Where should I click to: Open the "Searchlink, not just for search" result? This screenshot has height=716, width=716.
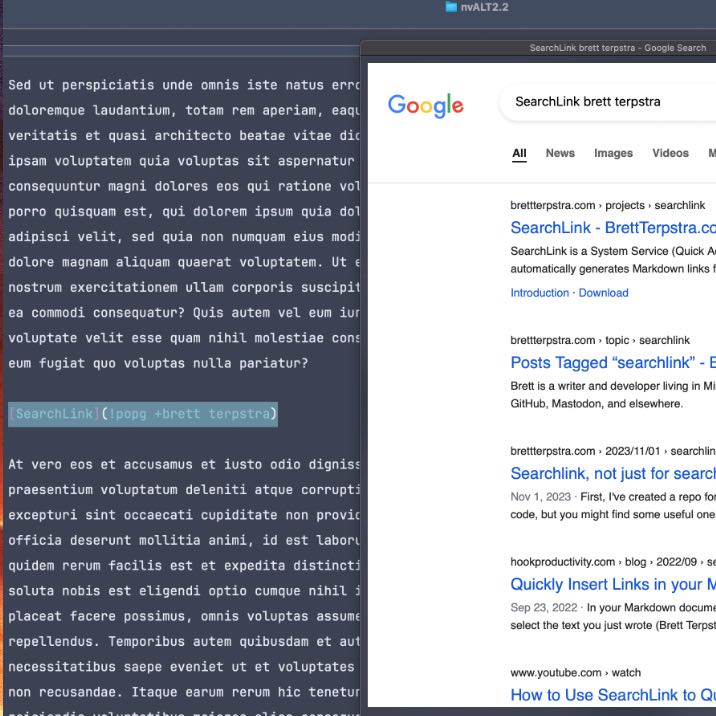pyautogui.click(x=612, y=473)
